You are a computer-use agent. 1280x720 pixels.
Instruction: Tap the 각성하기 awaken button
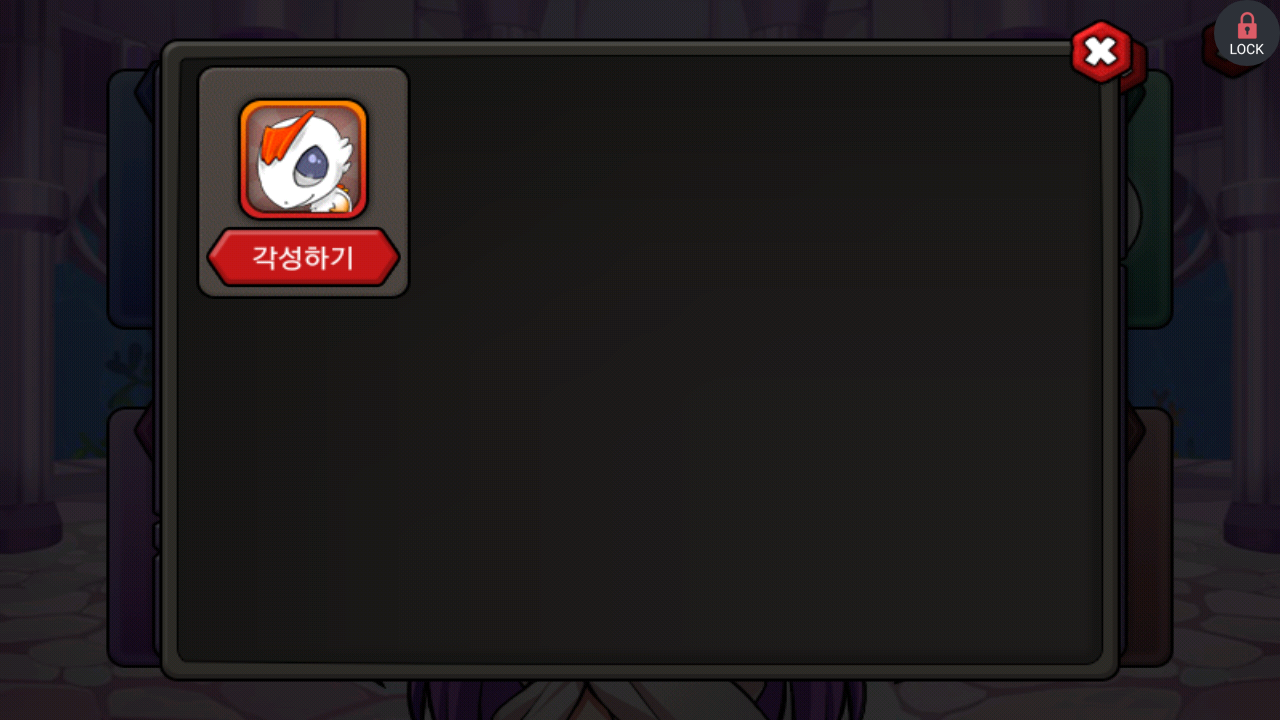point(303,257)
